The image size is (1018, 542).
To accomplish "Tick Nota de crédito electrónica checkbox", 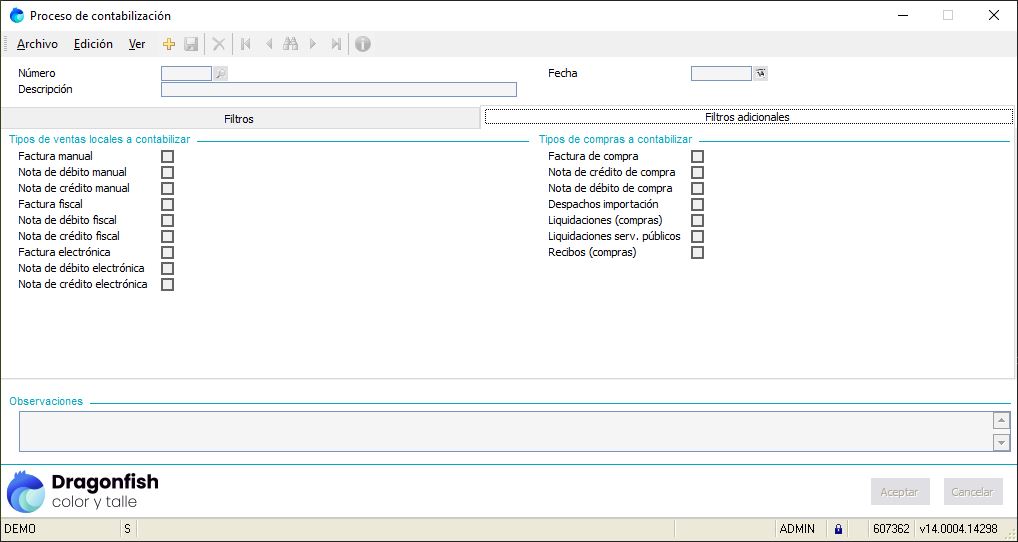I will [168, 284].
